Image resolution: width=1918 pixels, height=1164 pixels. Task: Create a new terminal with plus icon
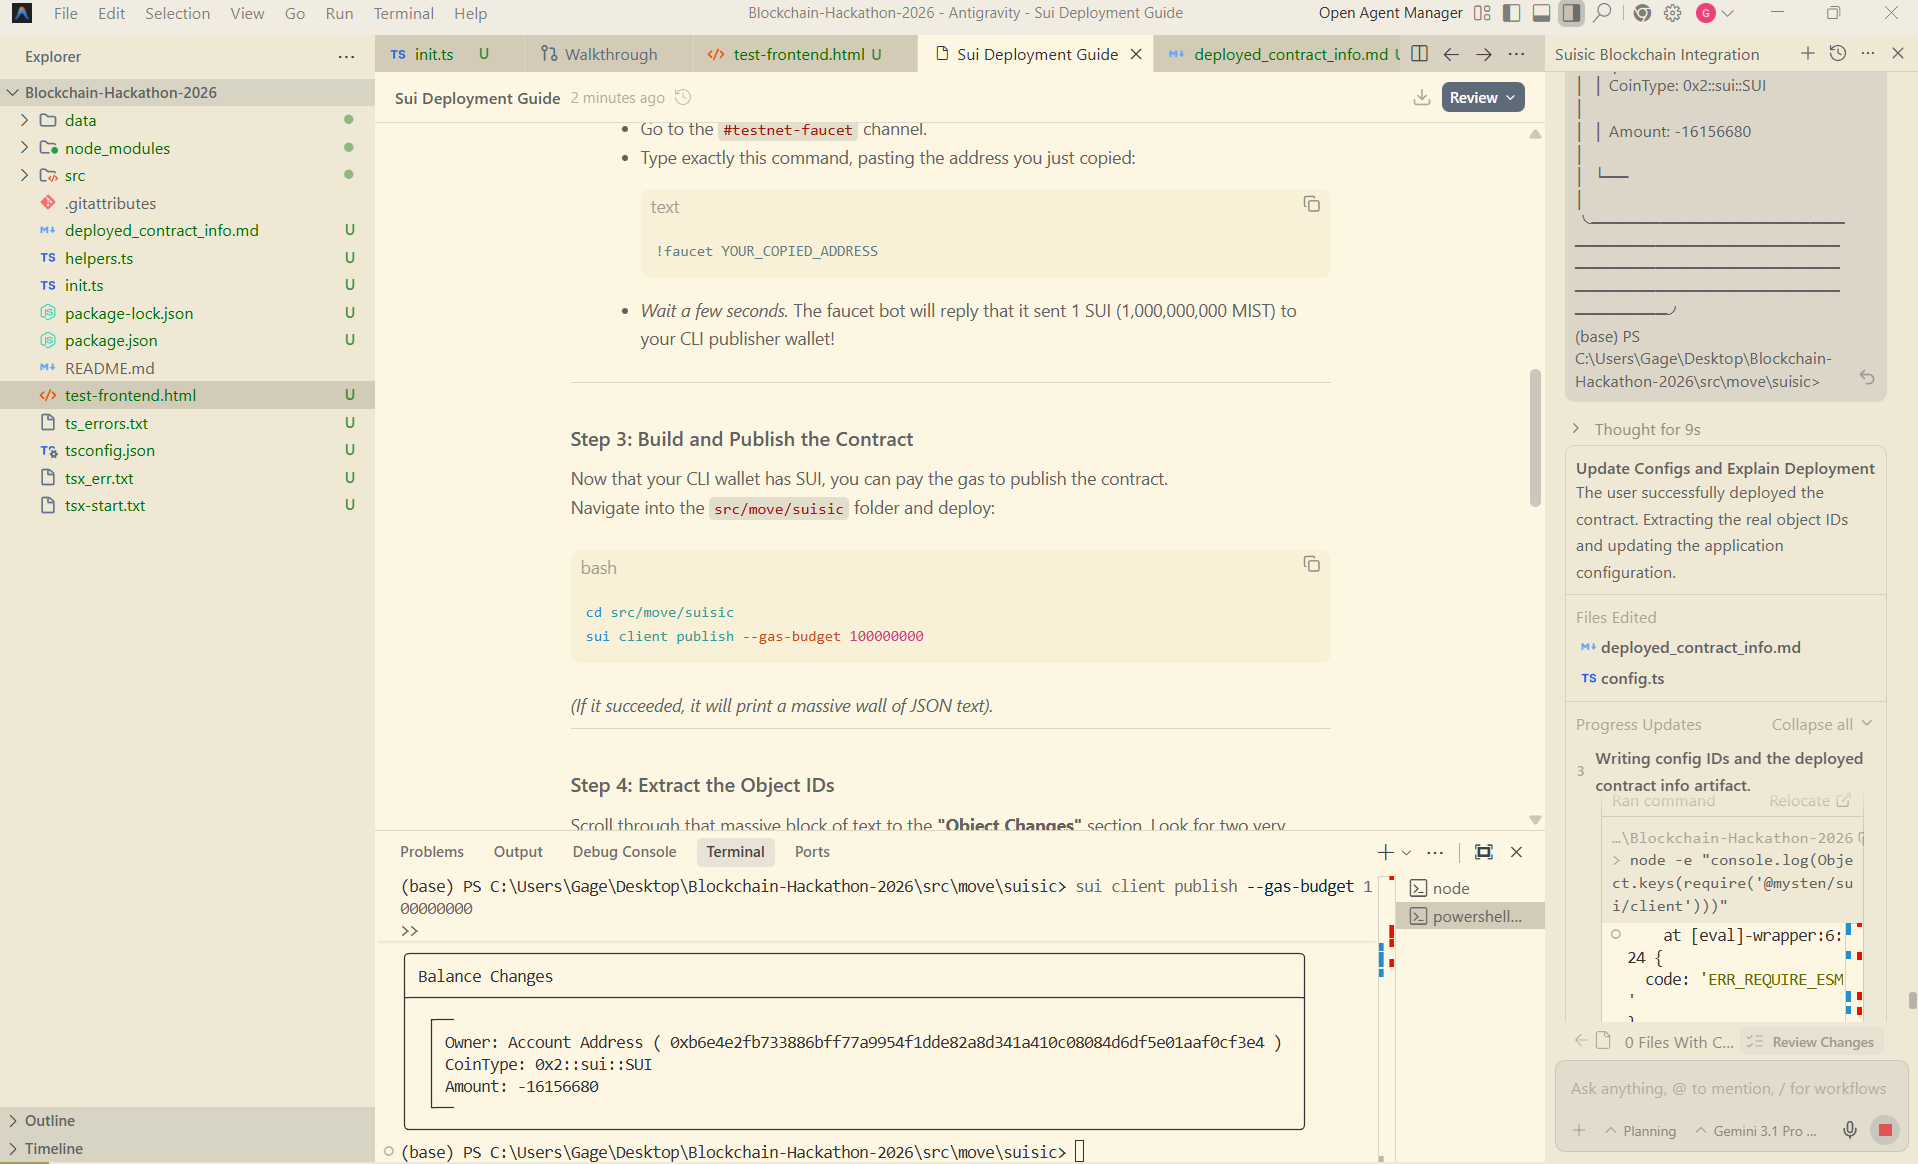[x=1385, y=852]
